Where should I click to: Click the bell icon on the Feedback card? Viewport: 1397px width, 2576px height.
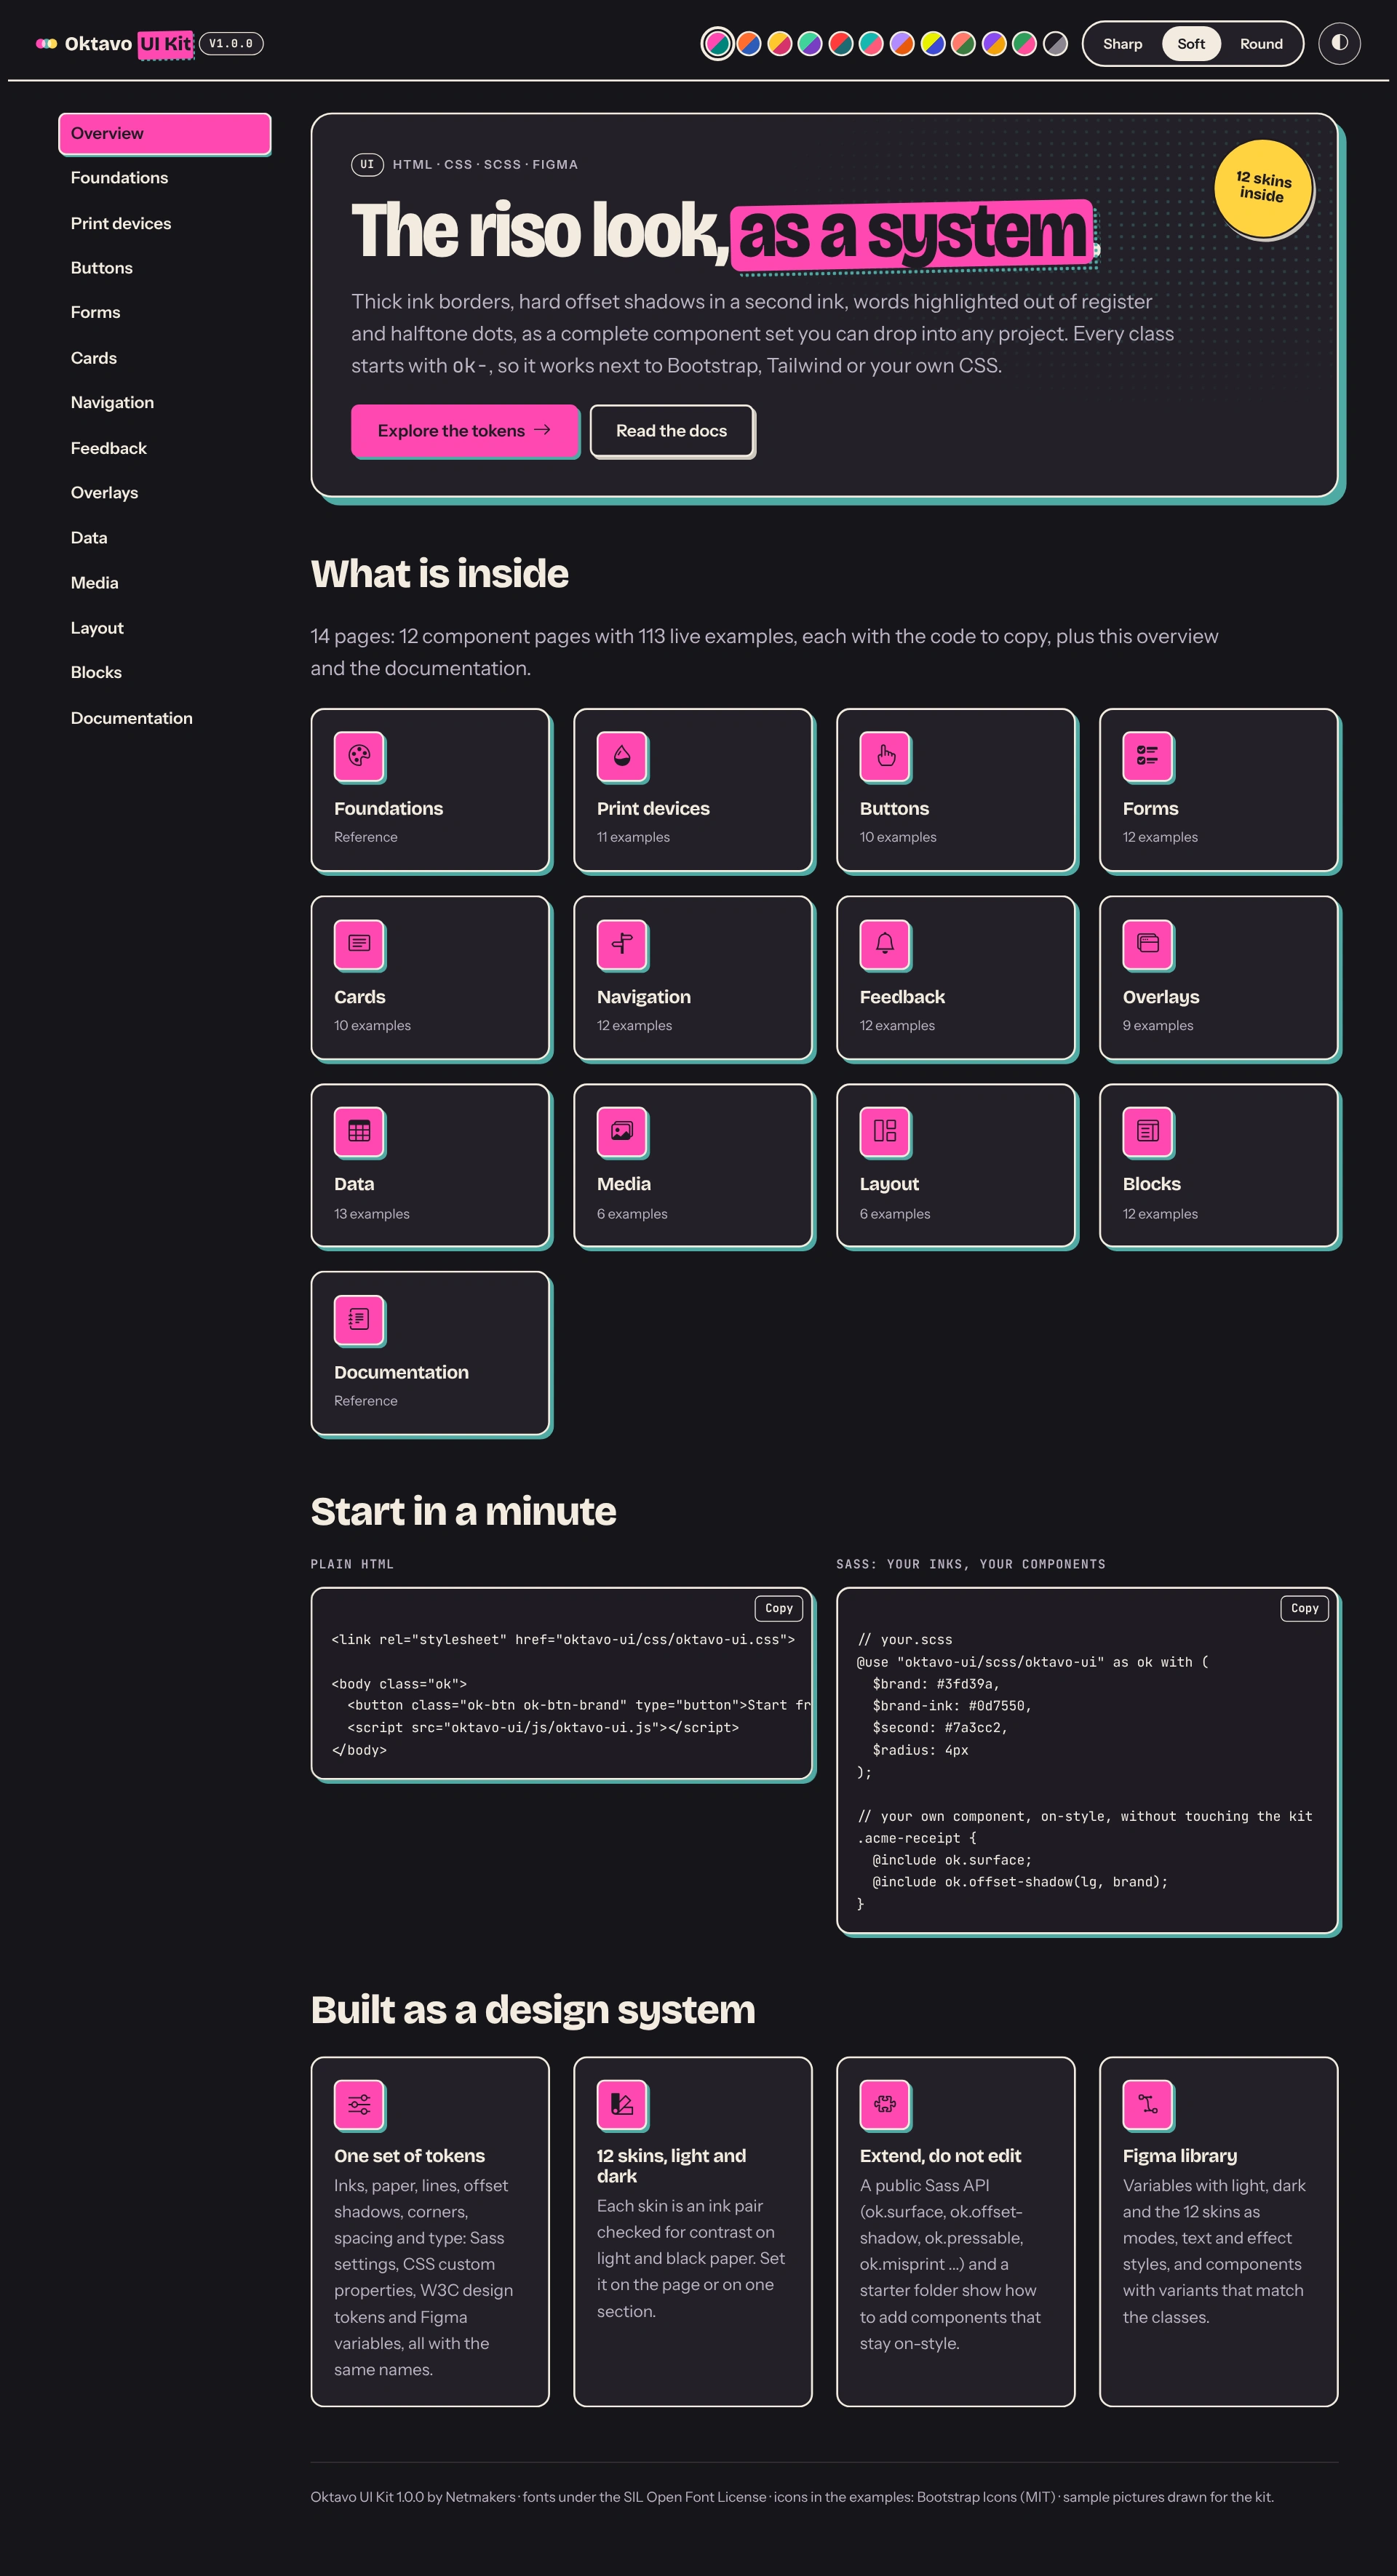coord(885,944)
